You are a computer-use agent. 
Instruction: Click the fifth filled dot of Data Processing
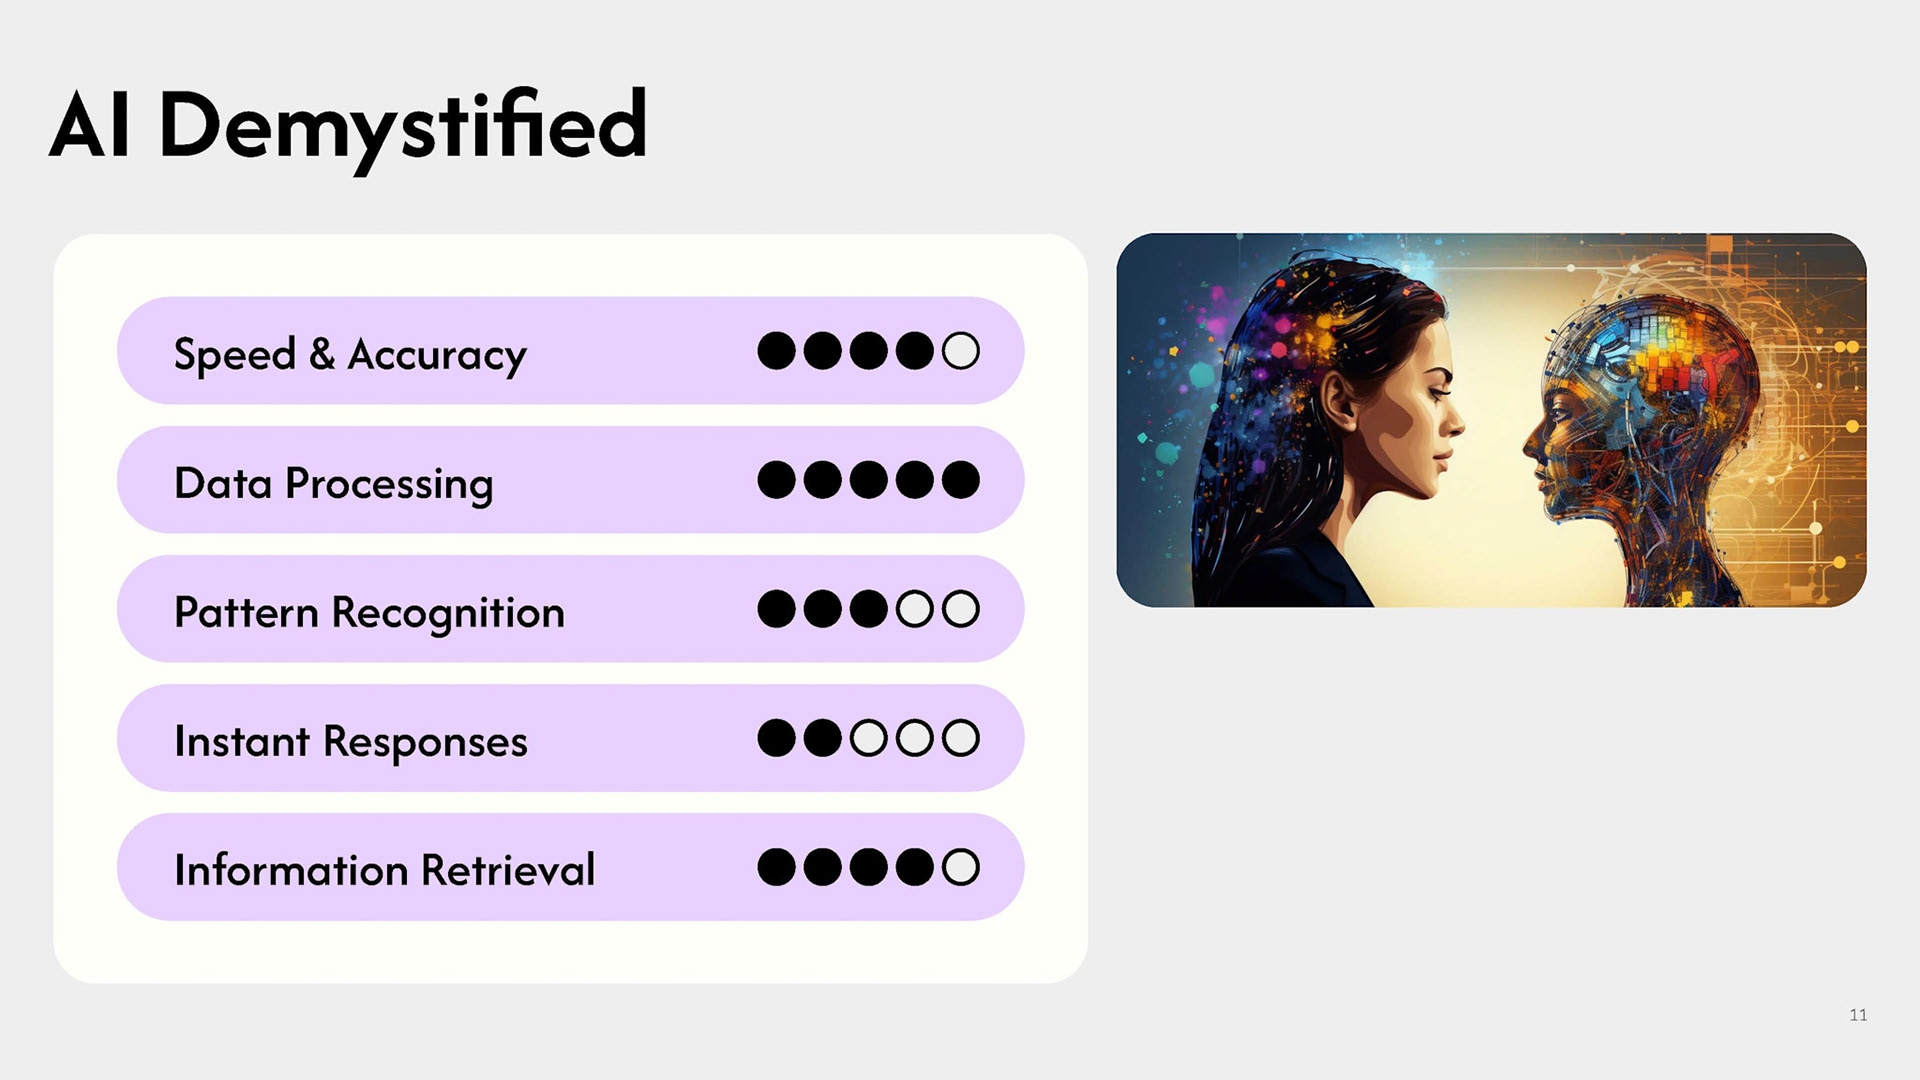pyautogui.click(x=961, y=480)
